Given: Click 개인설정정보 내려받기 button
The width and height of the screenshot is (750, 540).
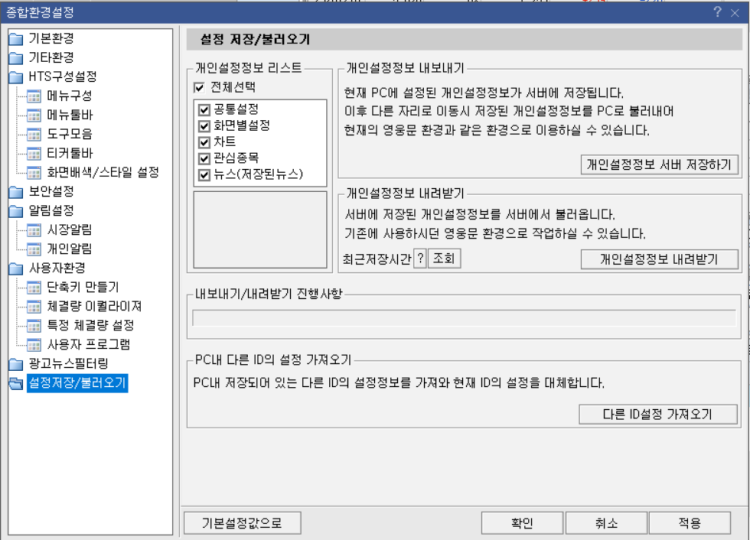Looking at the screenshot, I should tap(659, 259).
